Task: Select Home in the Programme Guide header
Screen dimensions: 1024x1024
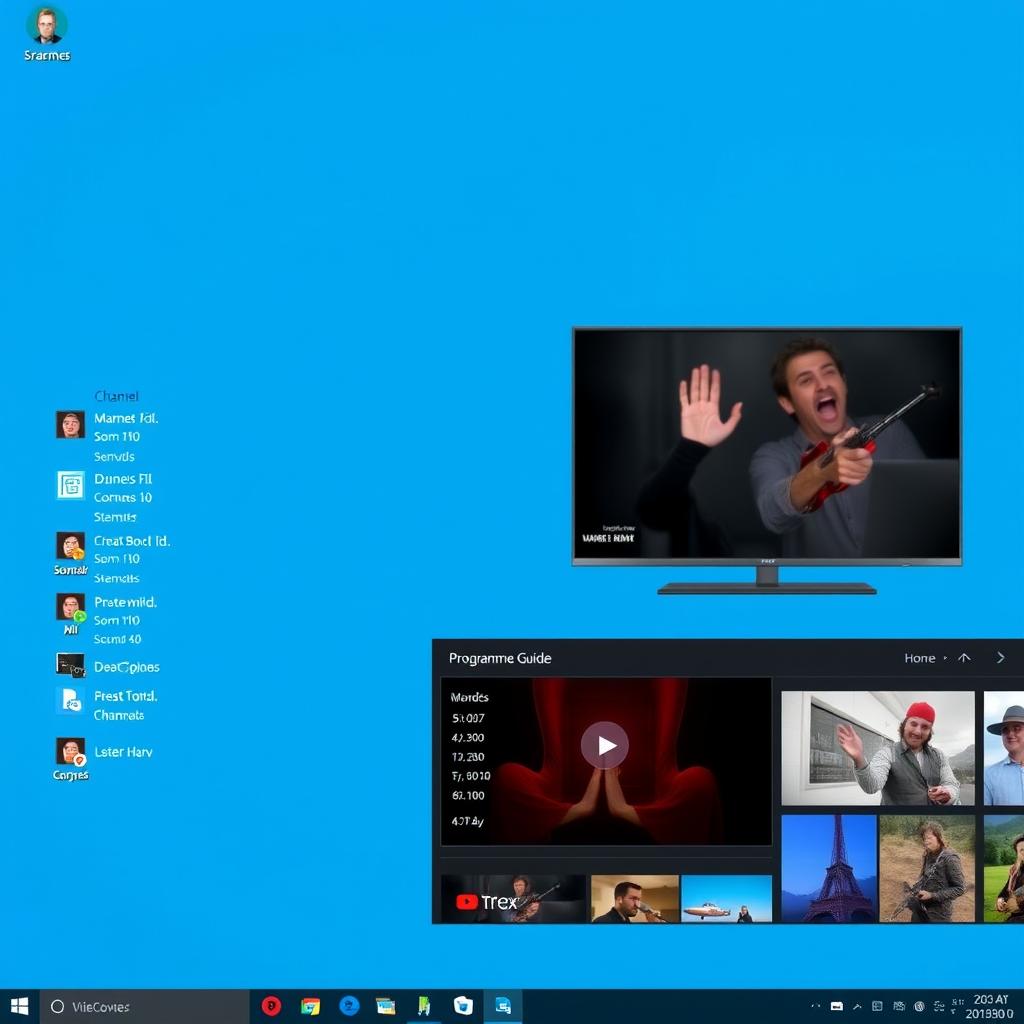Action: 919,658
